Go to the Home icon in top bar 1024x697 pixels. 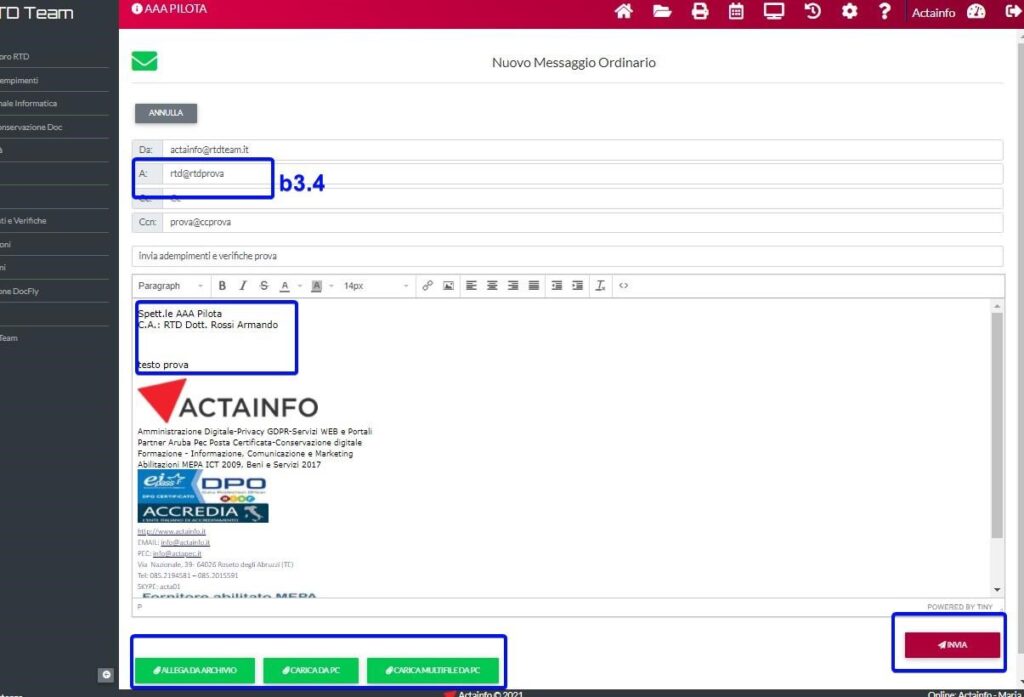coord(624,12)
